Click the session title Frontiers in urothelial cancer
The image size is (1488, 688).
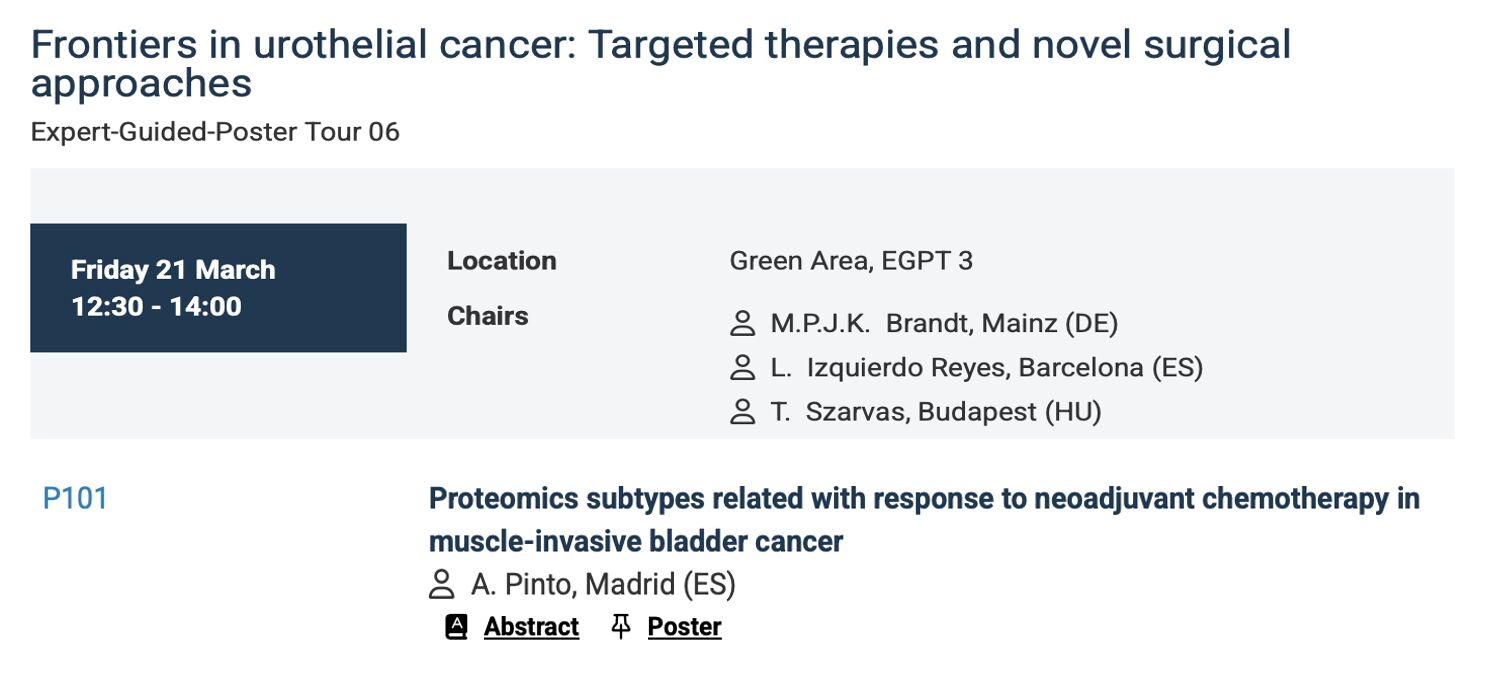pos(660,64)
